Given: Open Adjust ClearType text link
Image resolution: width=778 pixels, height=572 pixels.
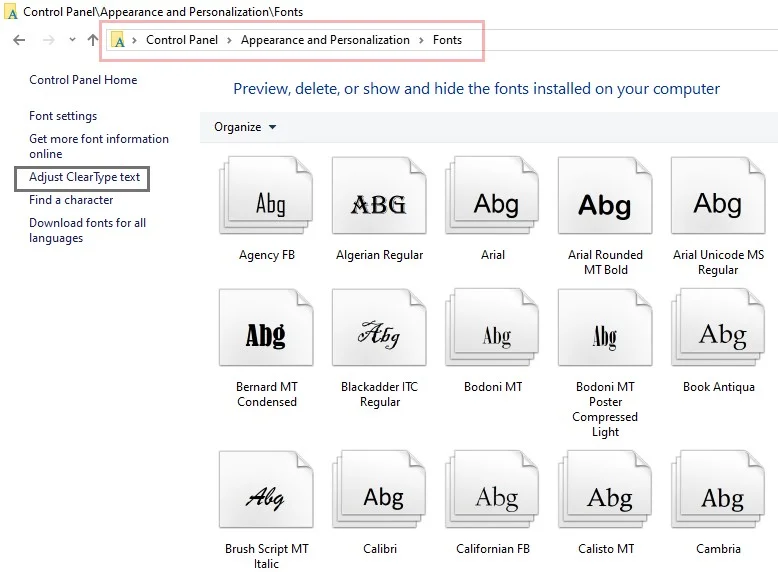Looking at the screenshot, I should [84, 177].
